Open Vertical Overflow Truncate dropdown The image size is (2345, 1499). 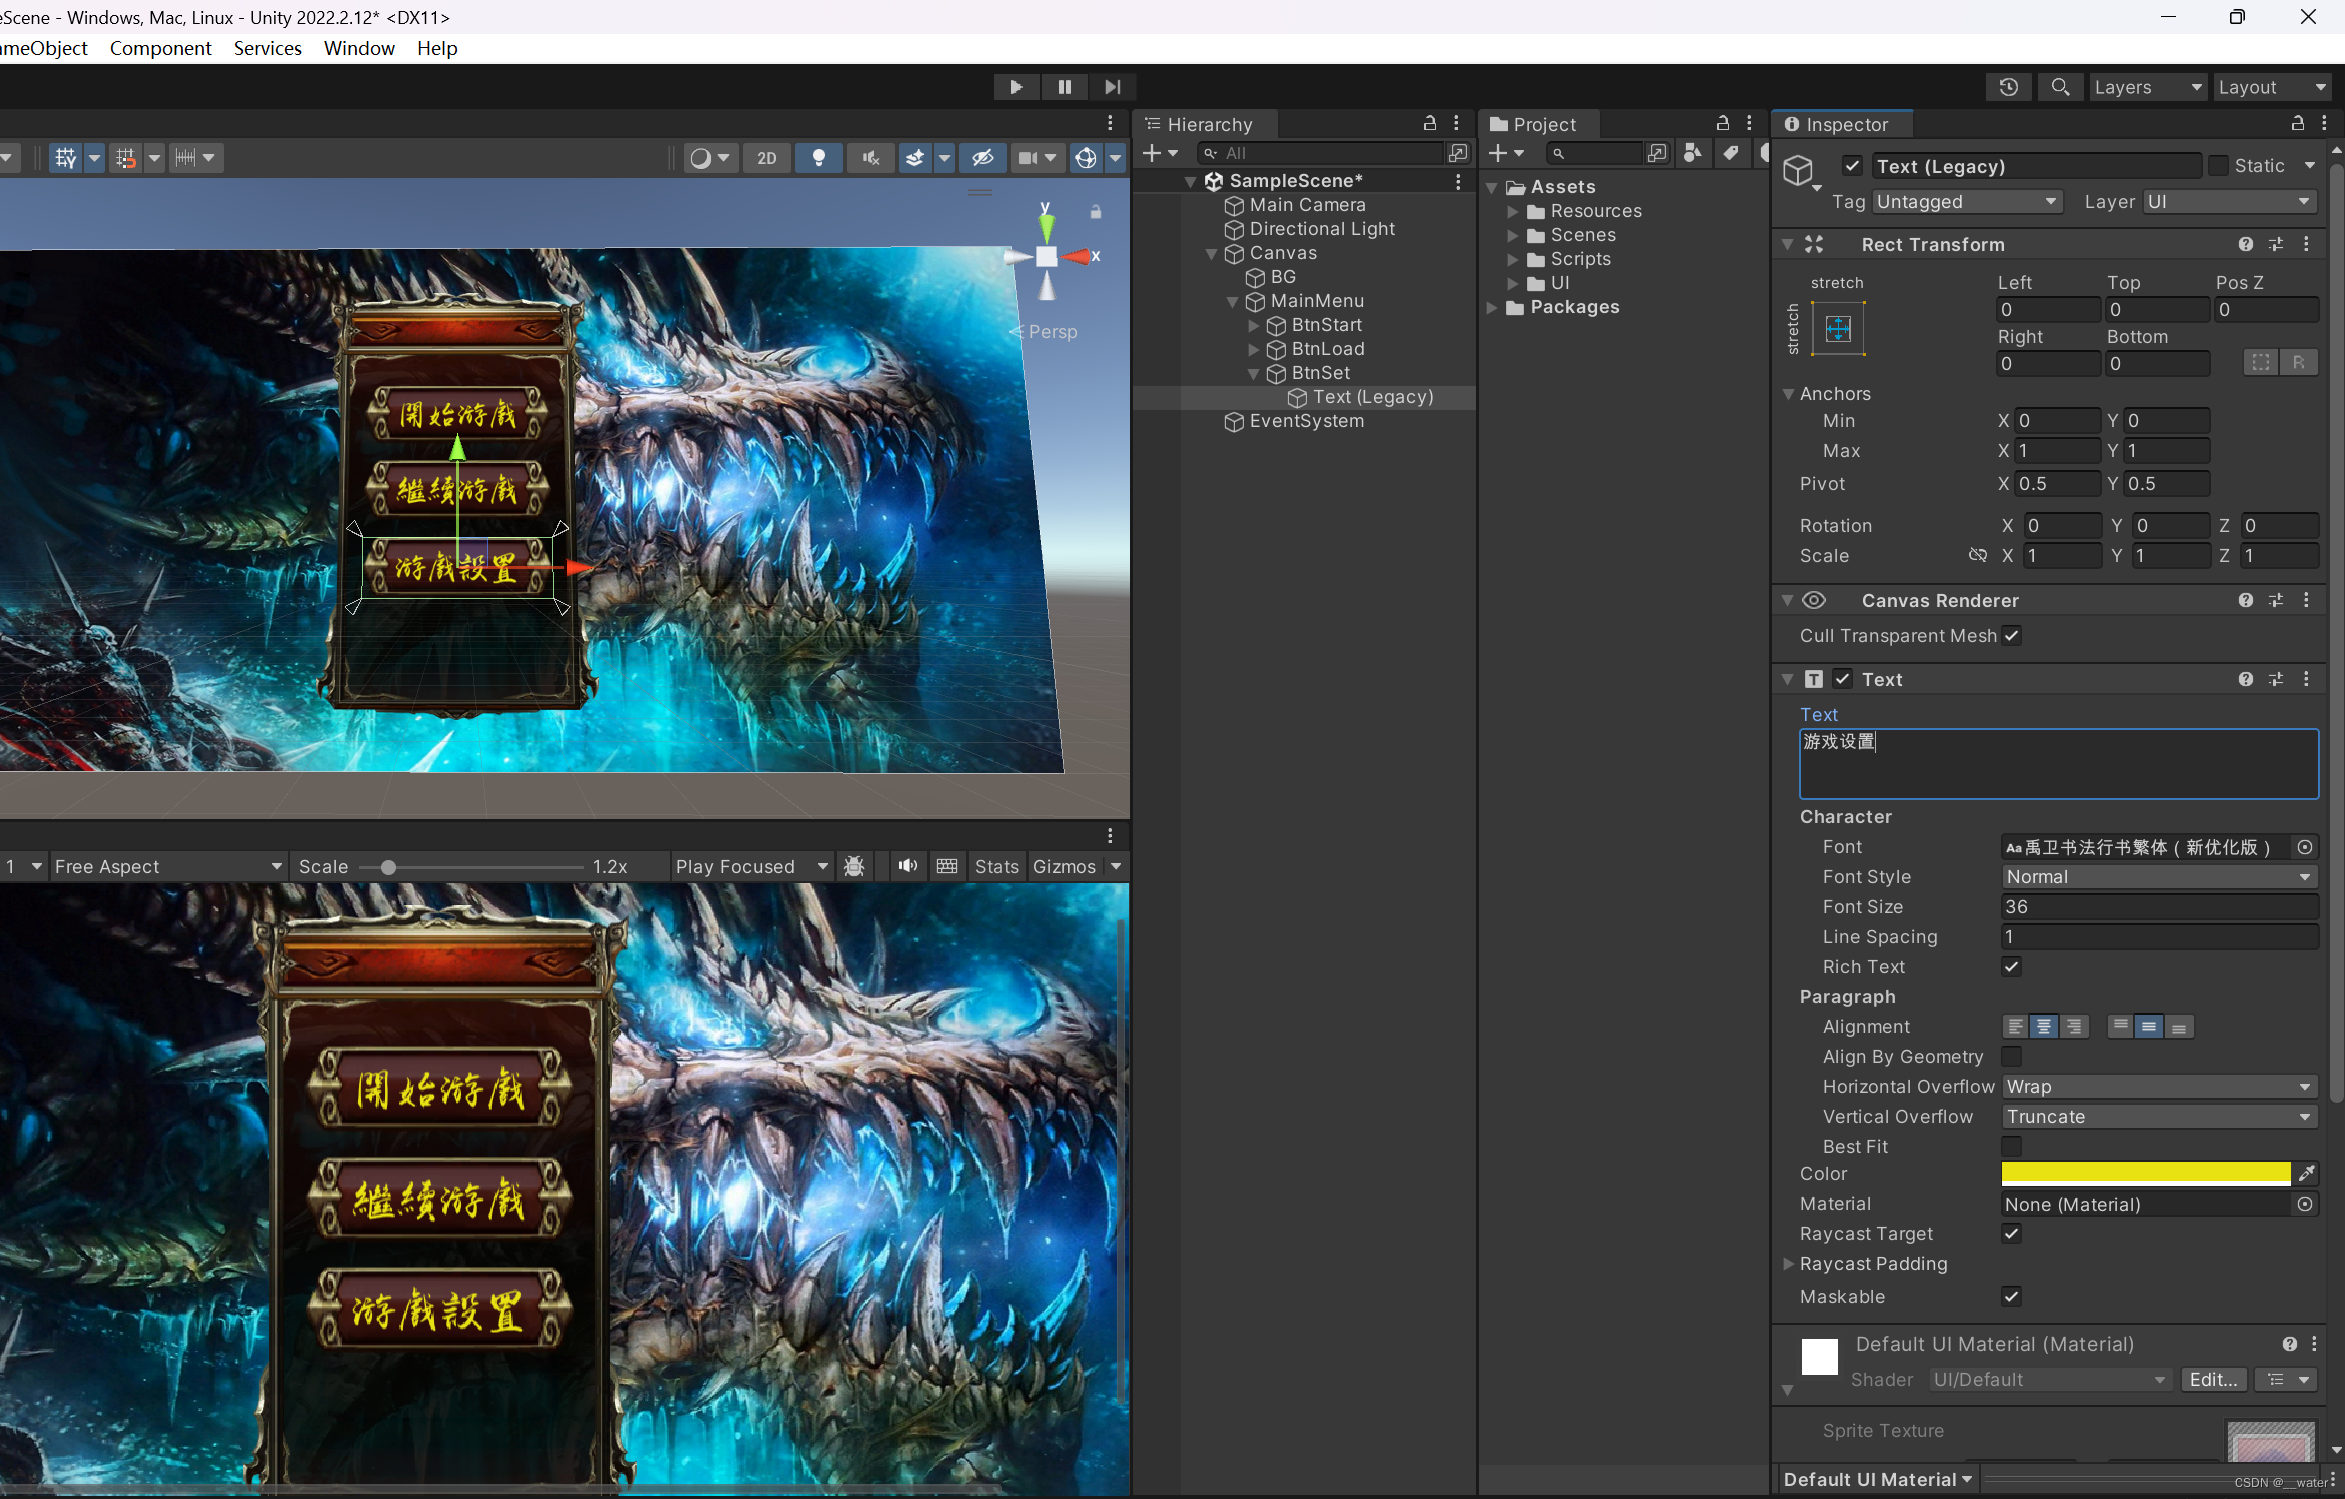[2160, 1117]
